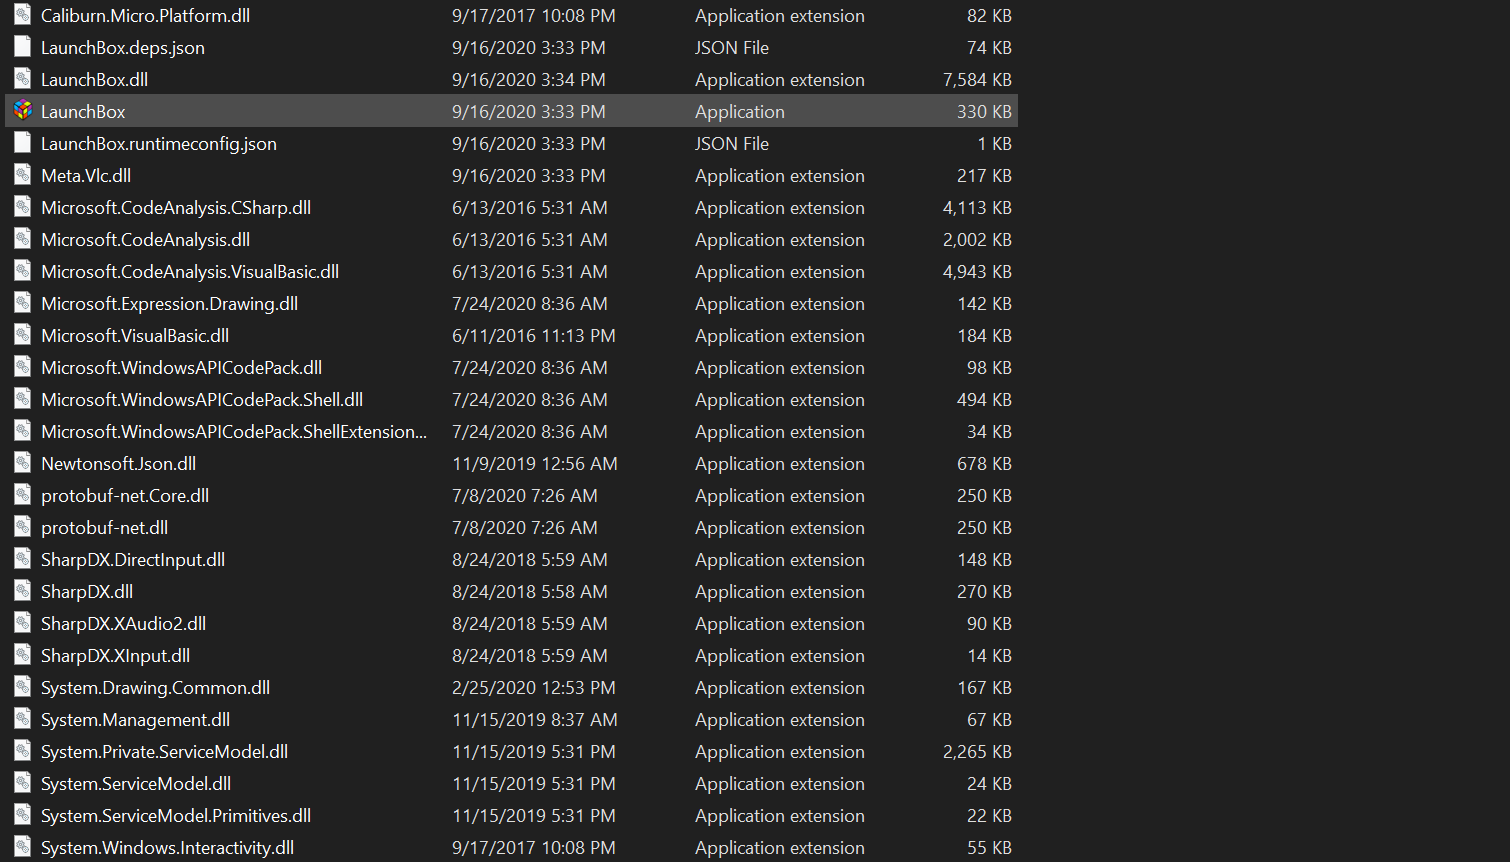Image resolution: width=1510 pixels, height=862 pixels.
Task: Select file name Microsoft.WindowsAPICodePack.Shell.dll
Action: (x=202, y=400)
